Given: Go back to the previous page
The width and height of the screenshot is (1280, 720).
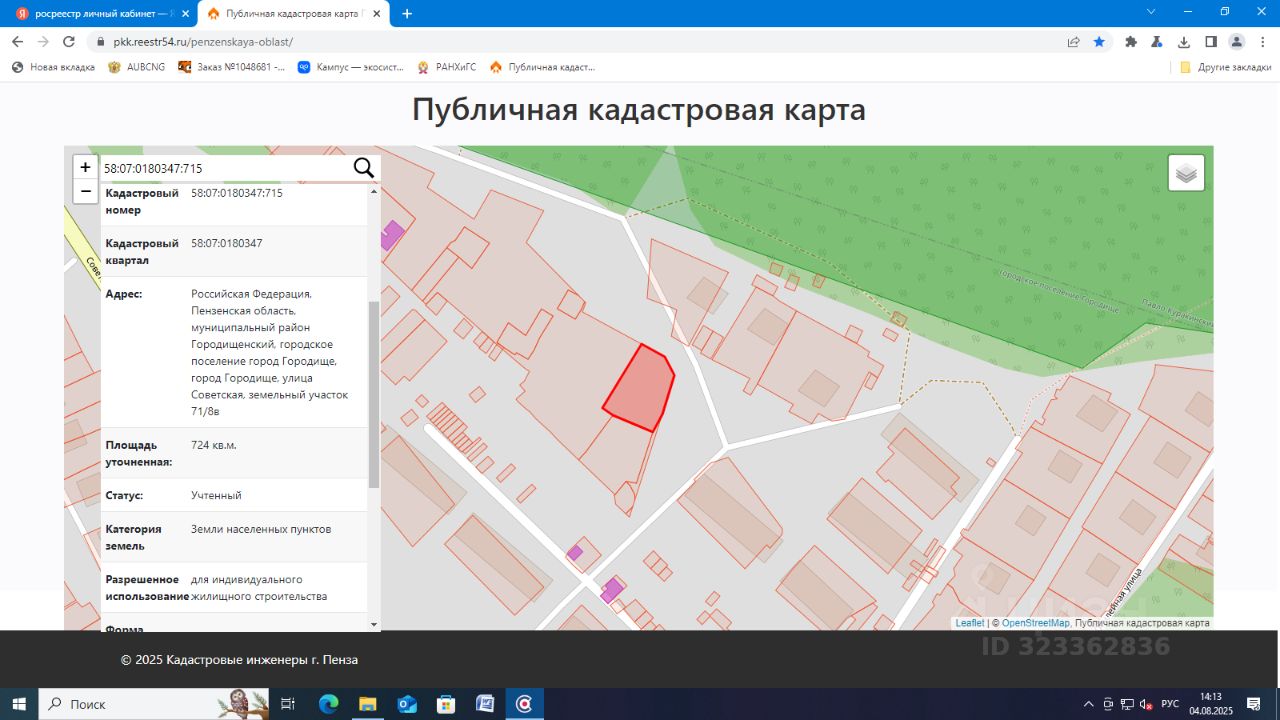Looking at the screenshot, I should click(x=17, y=42).
